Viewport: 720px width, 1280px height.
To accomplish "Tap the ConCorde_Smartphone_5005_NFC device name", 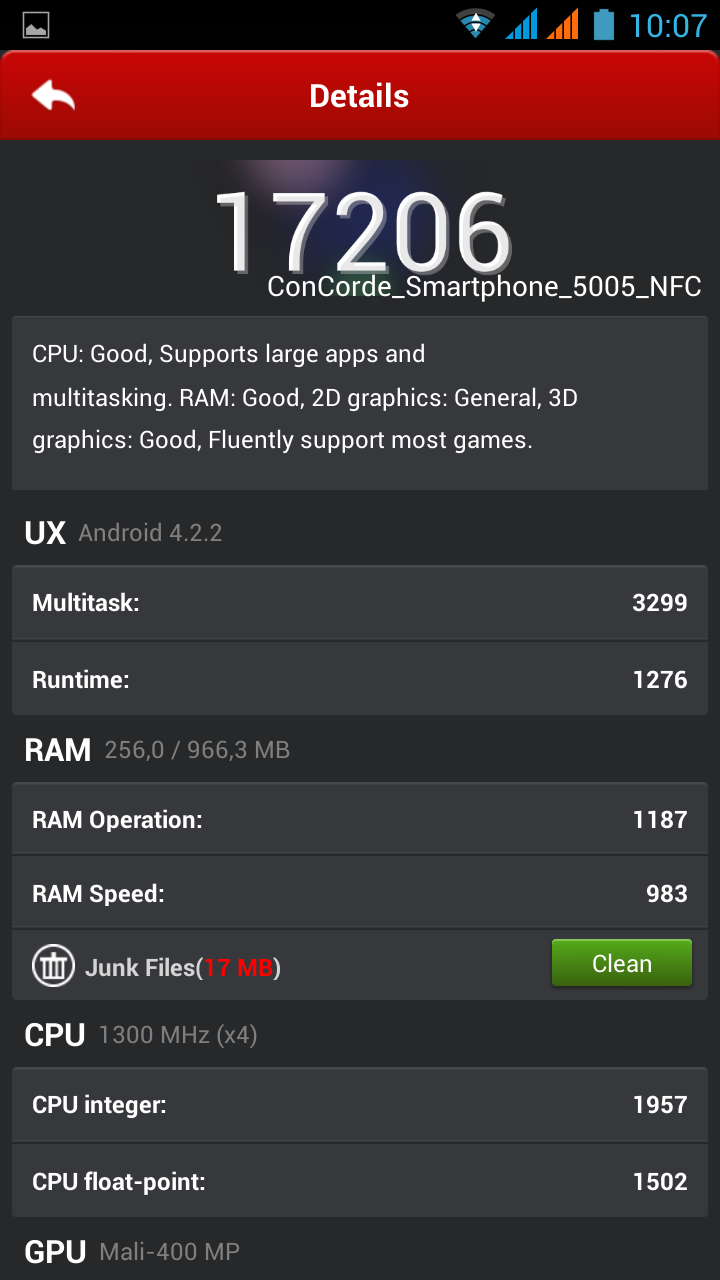I will pos(484,288).
